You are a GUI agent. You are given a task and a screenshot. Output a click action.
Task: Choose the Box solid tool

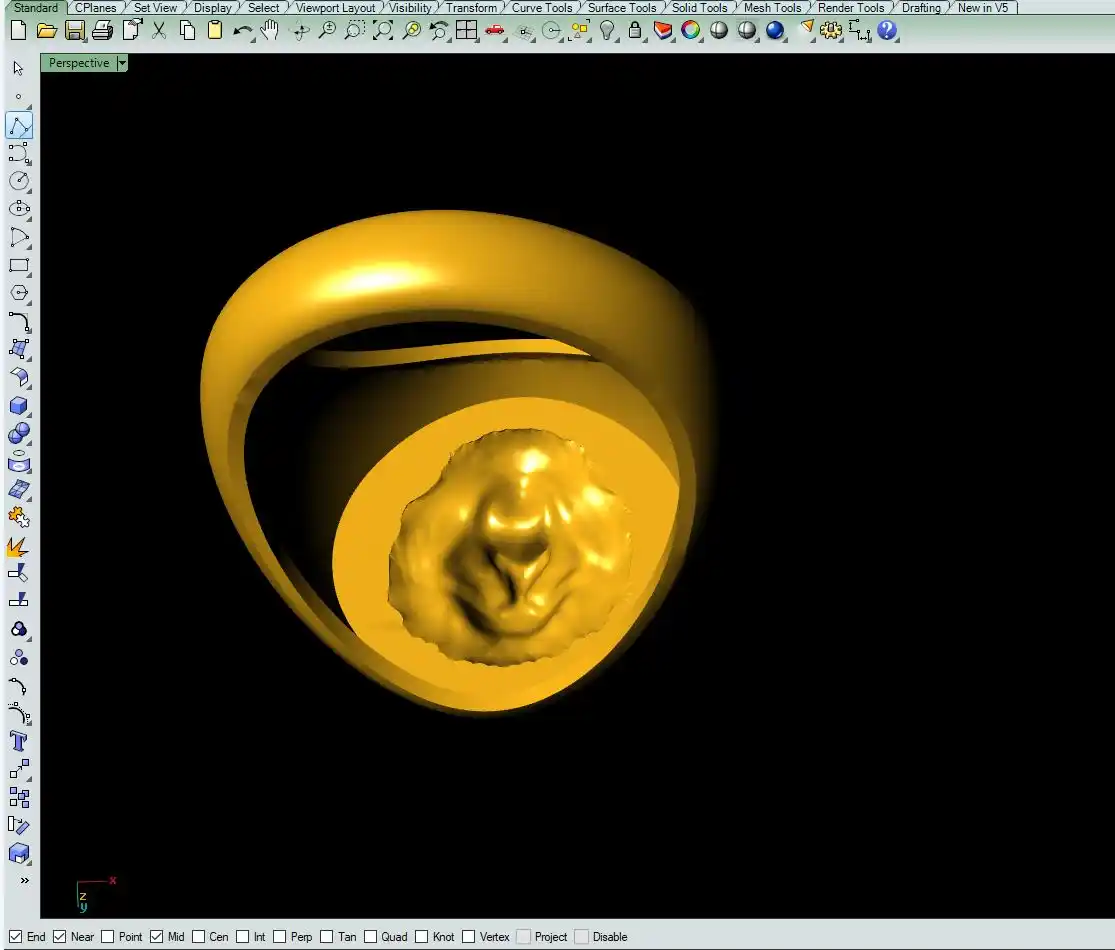click(19, 406)
